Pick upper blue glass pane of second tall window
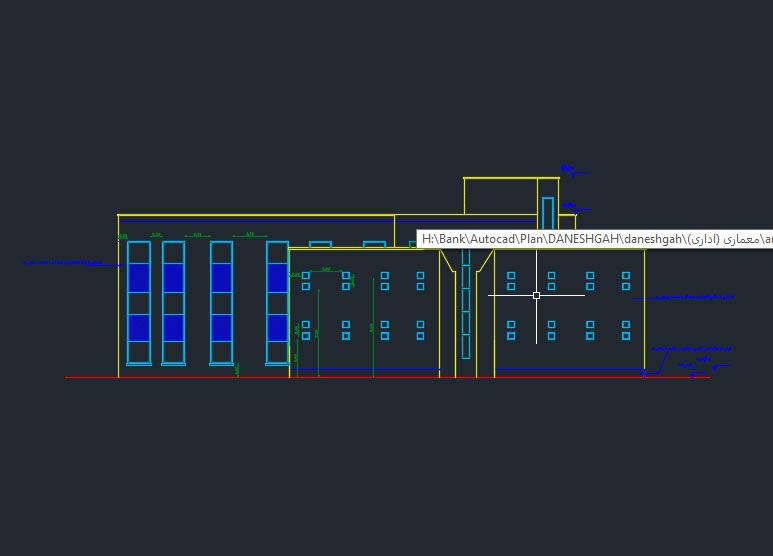Viewport: 773px width, 556px height. (x=173, y=277)
